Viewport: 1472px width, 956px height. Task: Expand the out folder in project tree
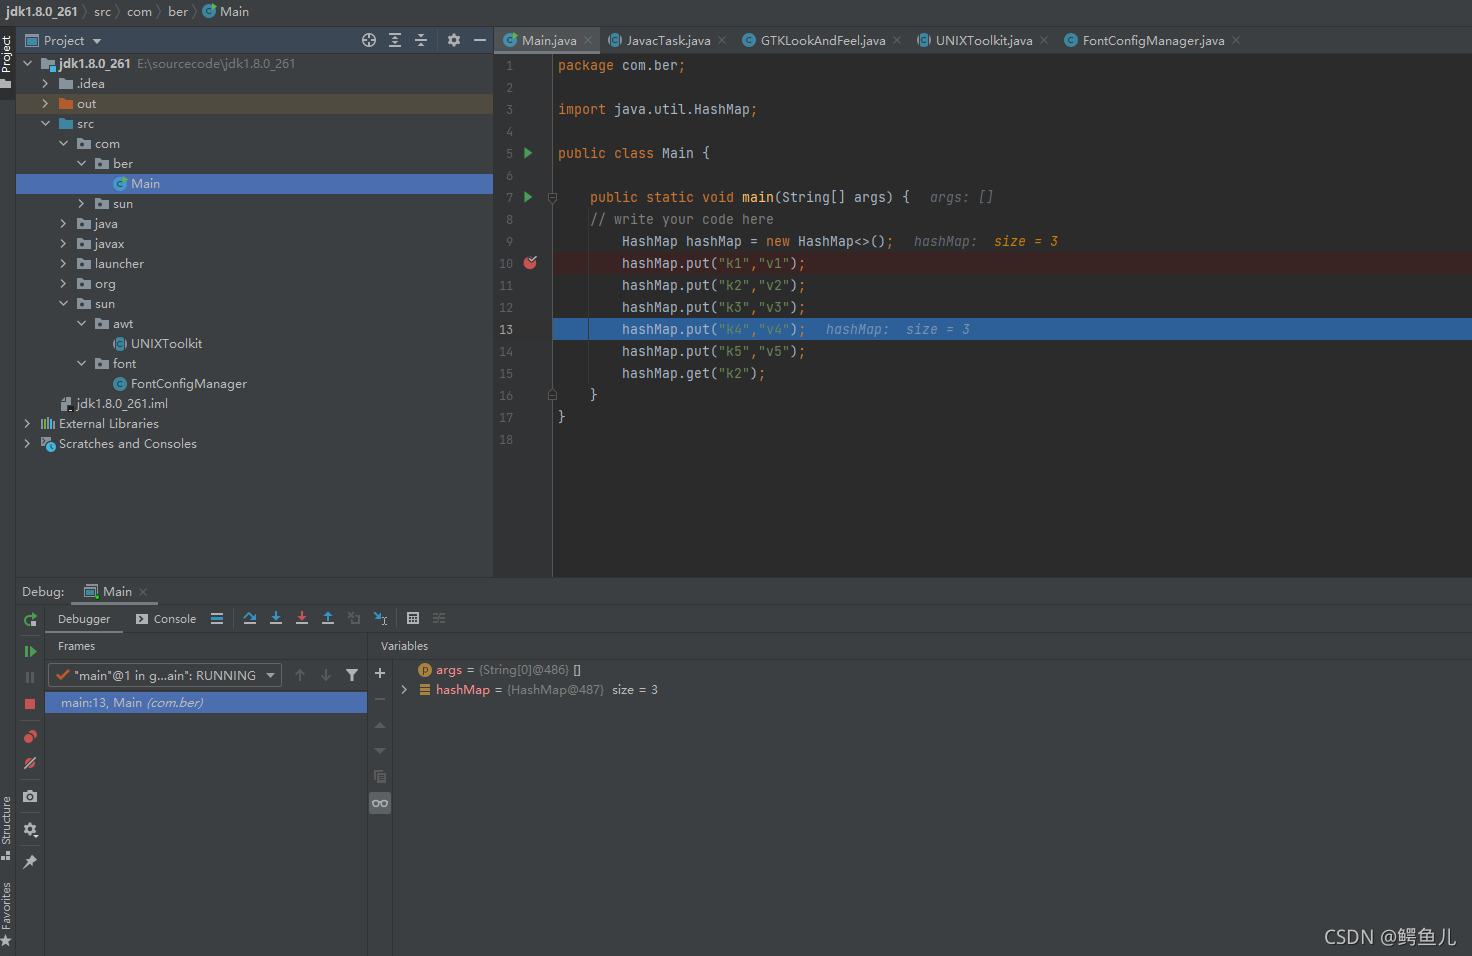(x=45, y=104)
